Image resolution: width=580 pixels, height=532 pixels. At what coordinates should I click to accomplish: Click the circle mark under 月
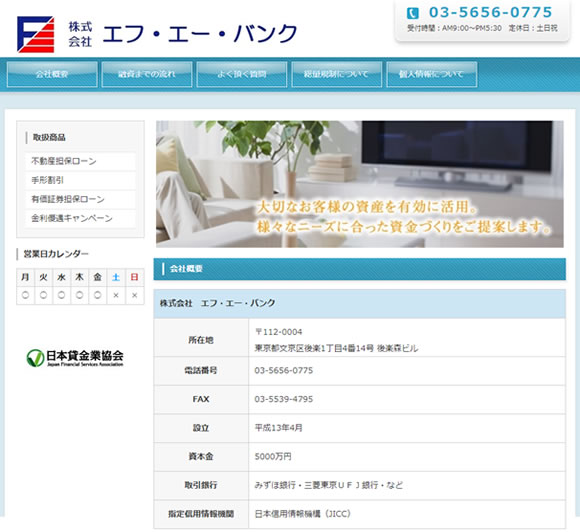(x=25, y=295)
